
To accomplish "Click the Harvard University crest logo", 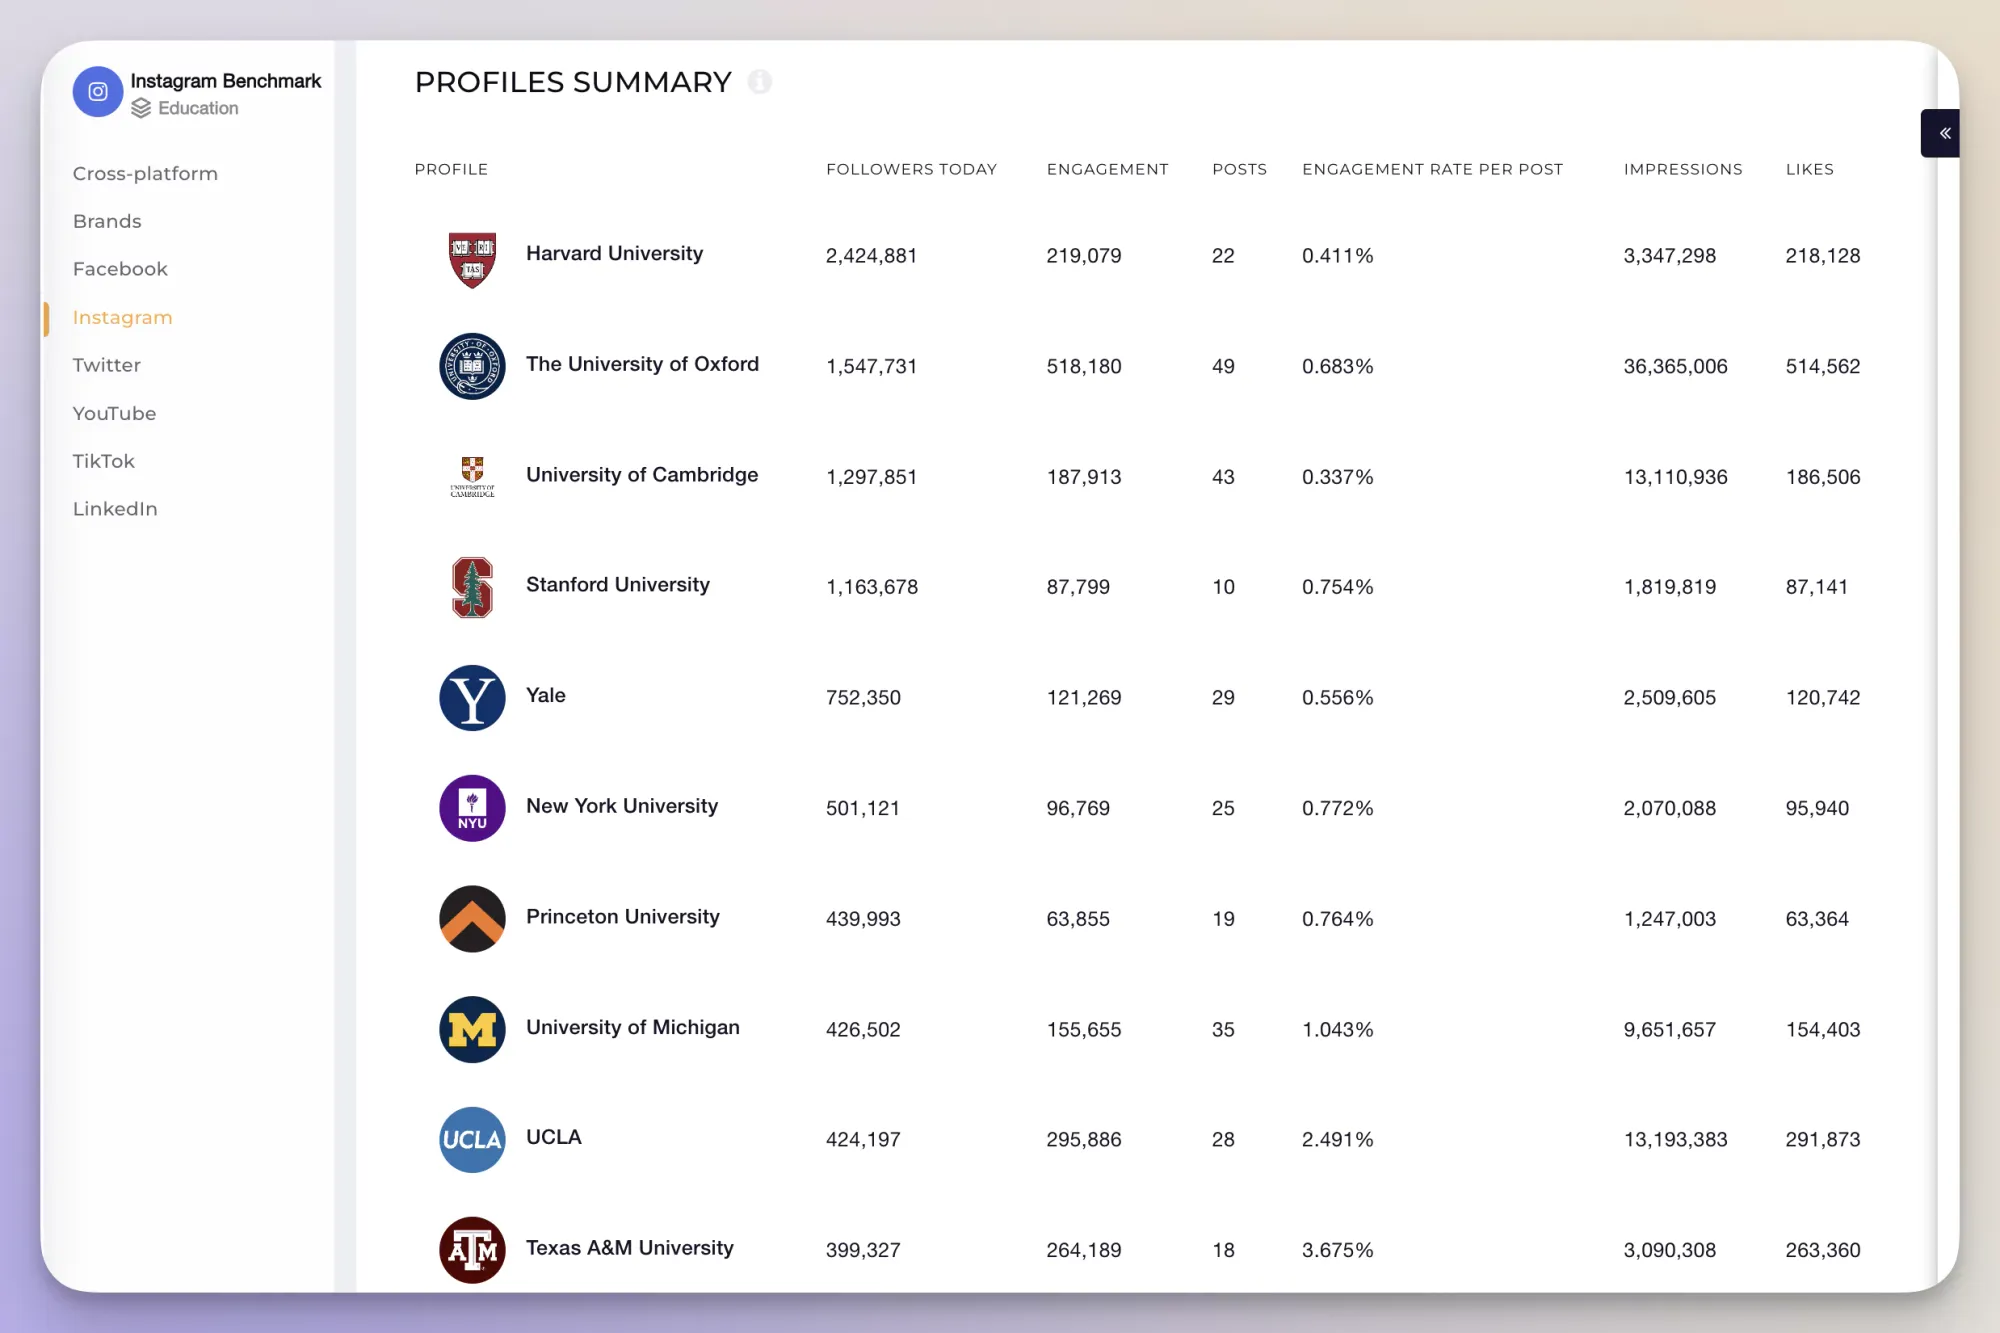I will 472,260.
